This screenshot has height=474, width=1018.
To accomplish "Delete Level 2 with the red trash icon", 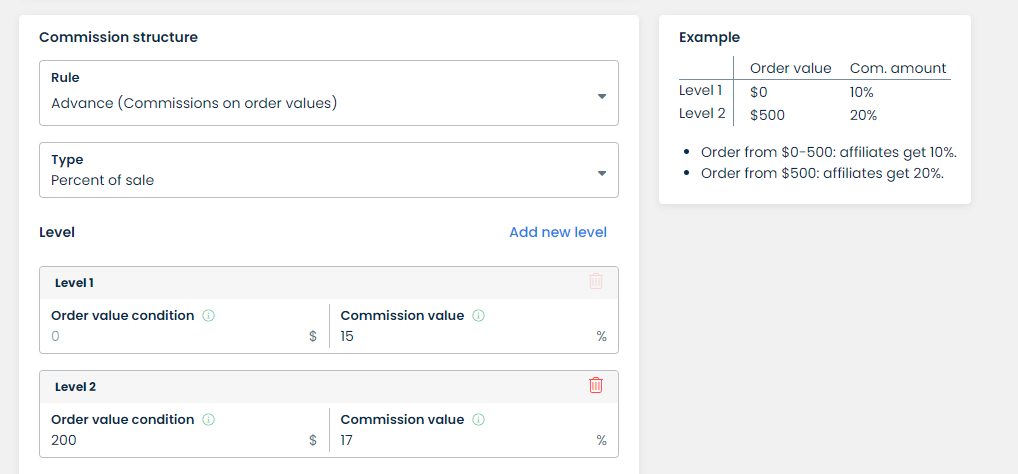I will click(596, 385).
